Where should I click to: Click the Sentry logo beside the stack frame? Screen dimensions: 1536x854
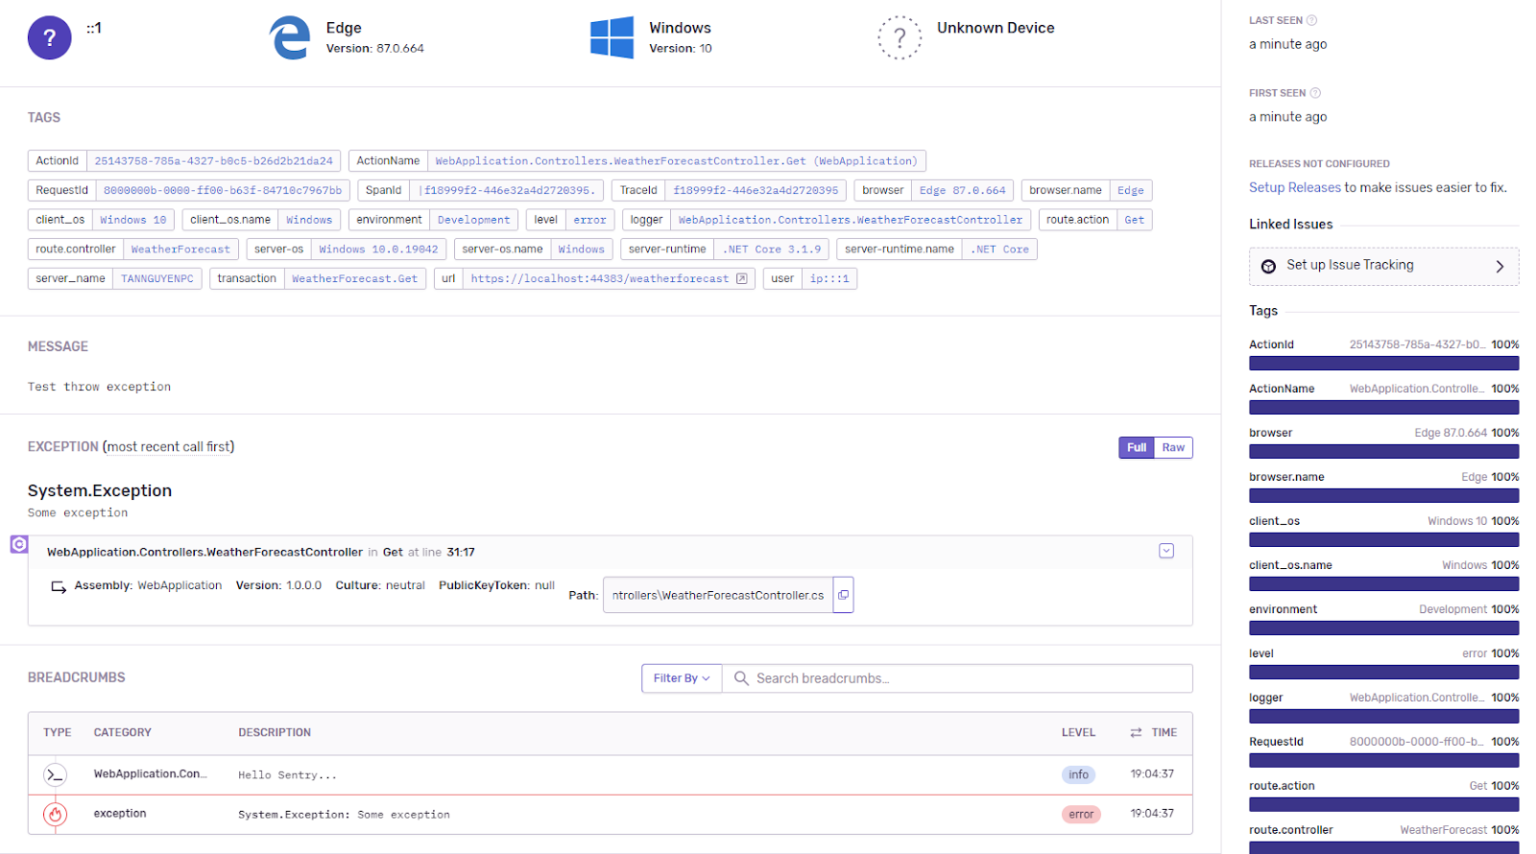point(19,543)
